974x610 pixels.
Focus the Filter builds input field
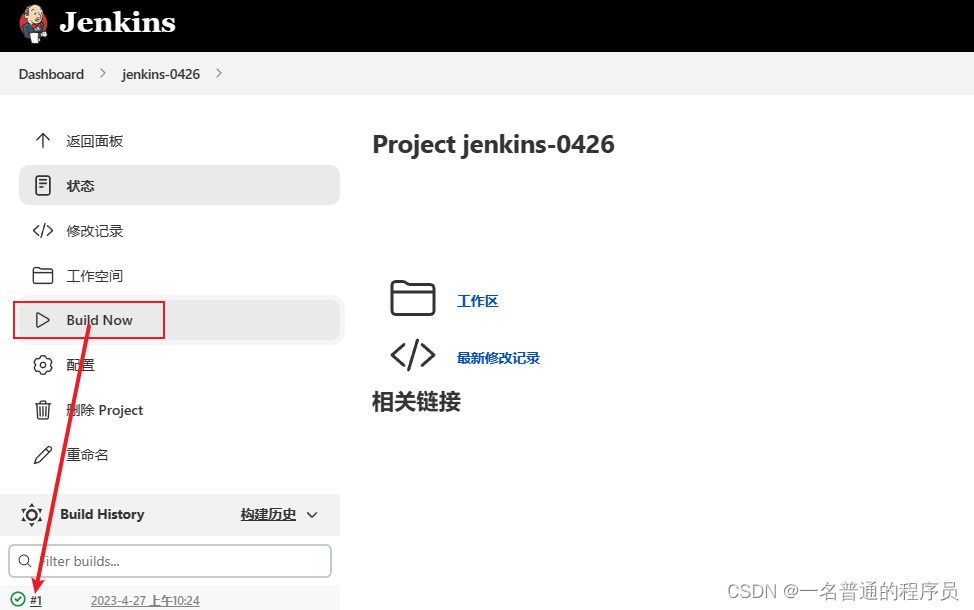[170, 561]
